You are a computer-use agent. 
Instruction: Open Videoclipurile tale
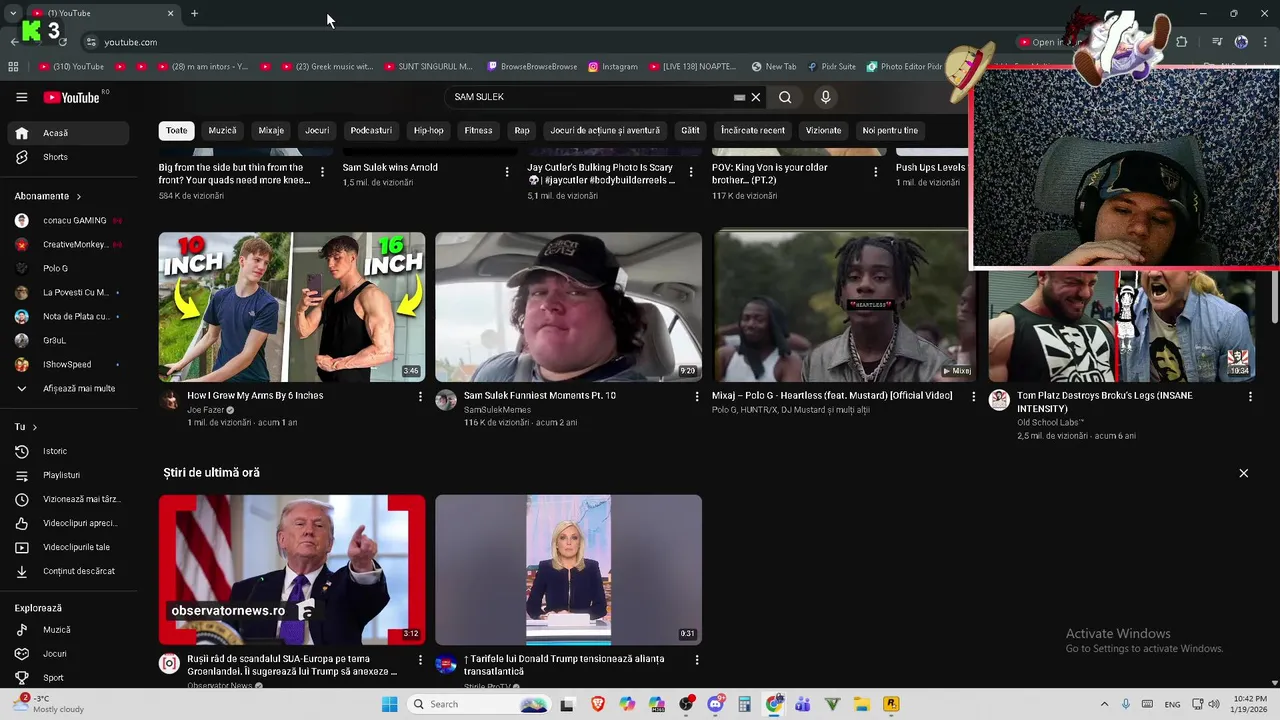point(66,547)
